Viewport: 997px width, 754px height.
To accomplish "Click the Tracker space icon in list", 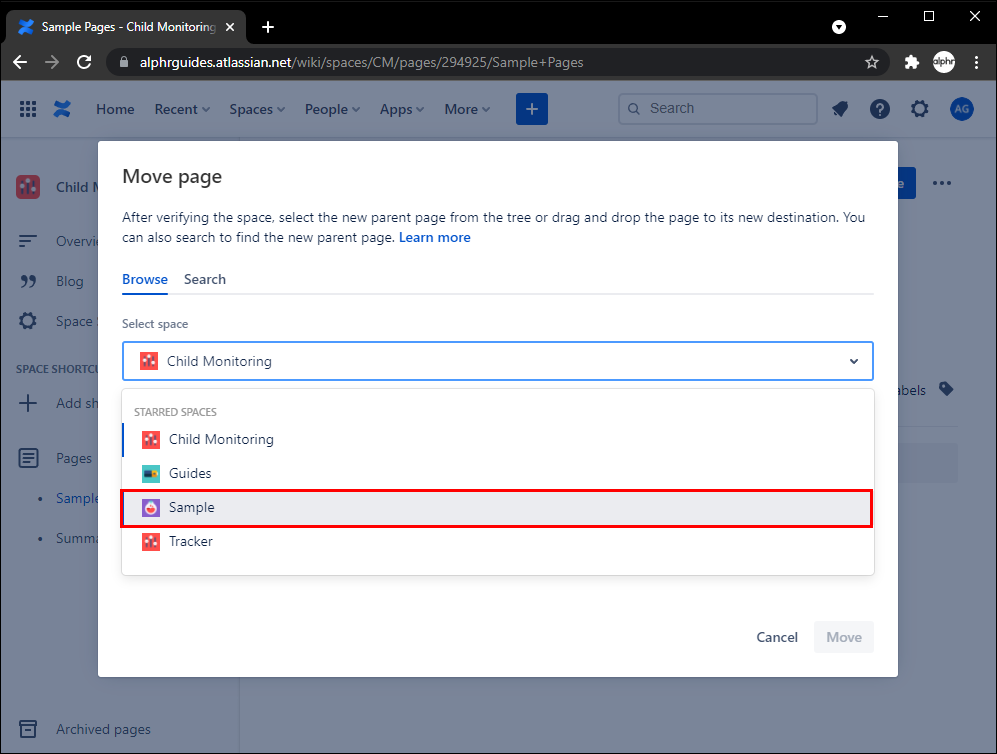I will coord(151,542).
